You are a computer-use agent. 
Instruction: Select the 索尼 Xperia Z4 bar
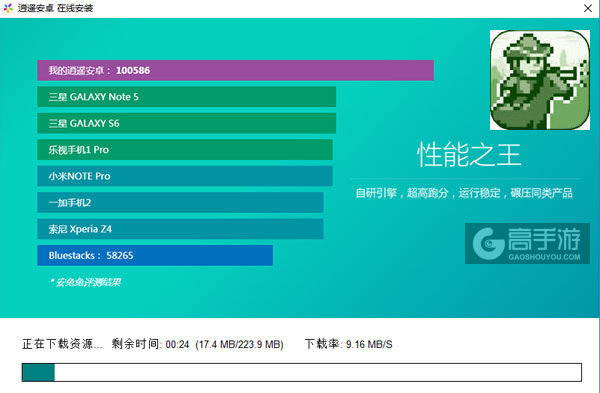(x=180, y=229)
